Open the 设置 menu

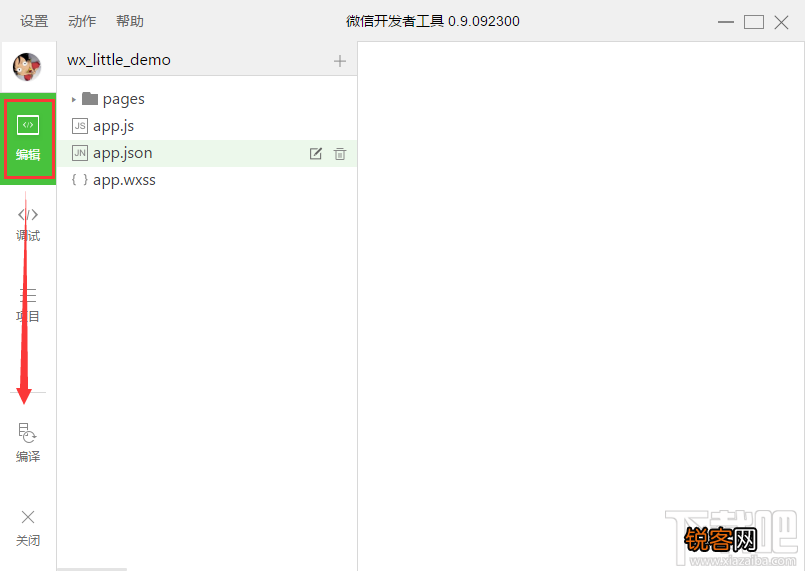click(x=34, y=21)
